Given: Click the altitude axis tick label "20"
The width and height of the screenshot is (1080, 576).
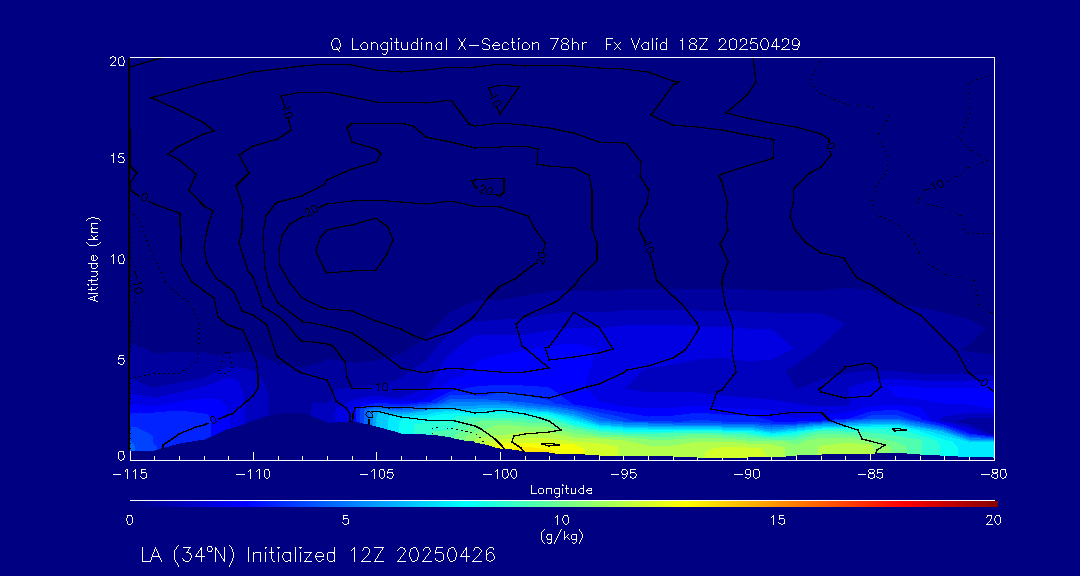Looking at the screenshot, I should 116,61.
